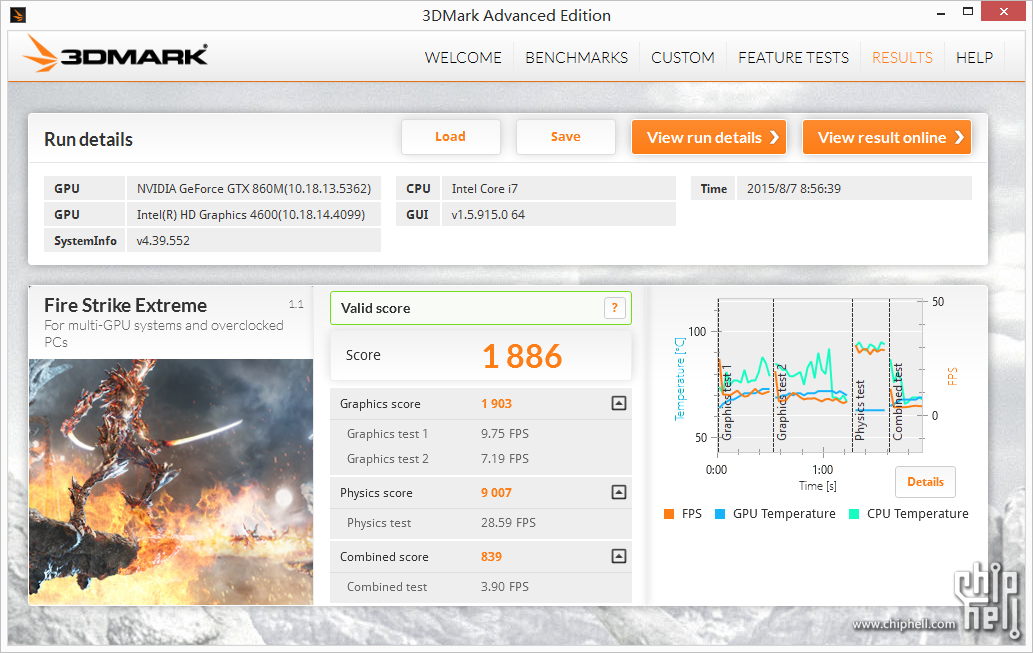Click Combined test result 3.90 FPS
The image size is (1033, 653).
click(505, 586)
